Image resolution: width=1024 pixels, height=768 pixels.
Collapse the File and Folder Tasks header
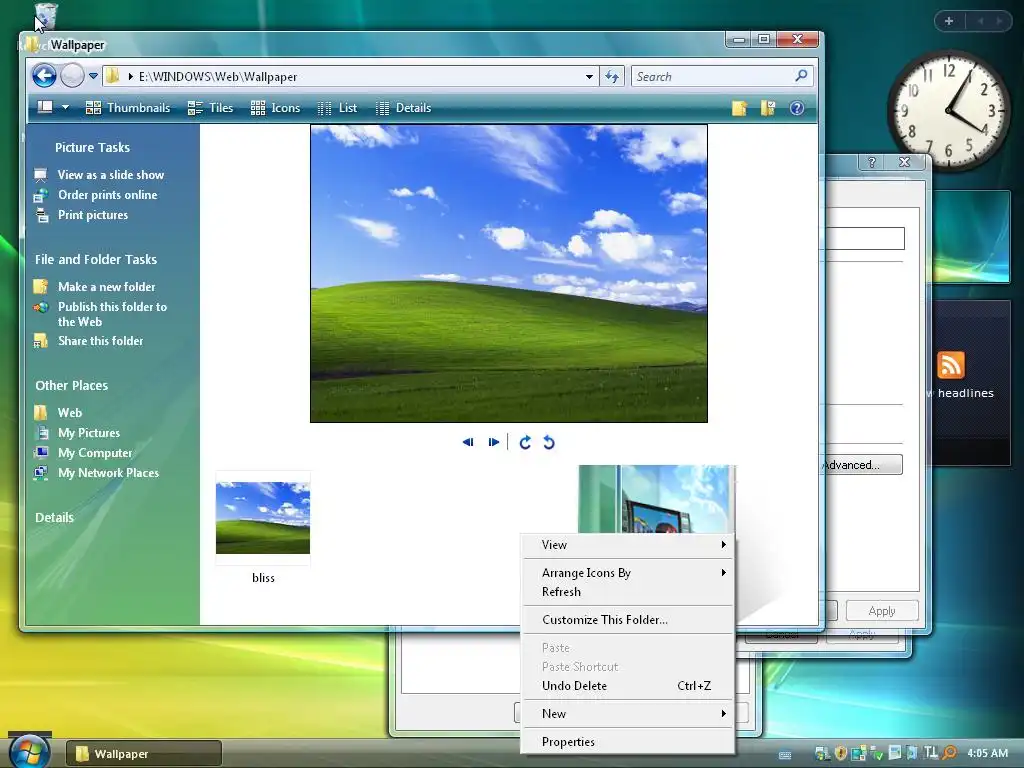coord(96,259)
